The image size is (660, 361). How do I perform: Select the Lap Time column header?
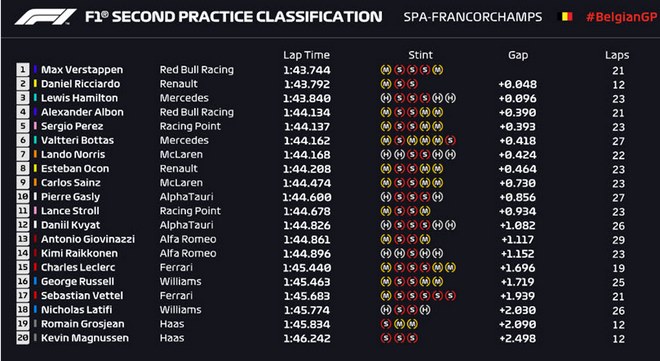point(306,55)
